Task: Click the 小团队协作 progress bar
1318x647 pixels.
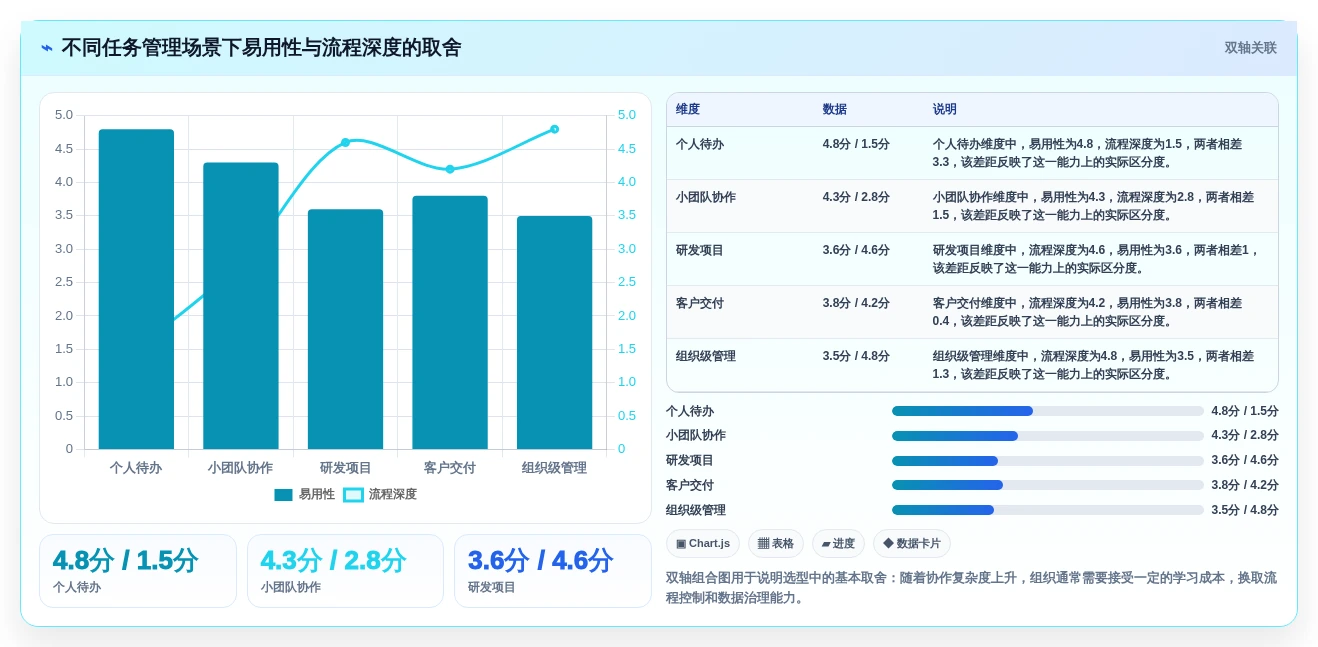Action: click(1048, 436)
